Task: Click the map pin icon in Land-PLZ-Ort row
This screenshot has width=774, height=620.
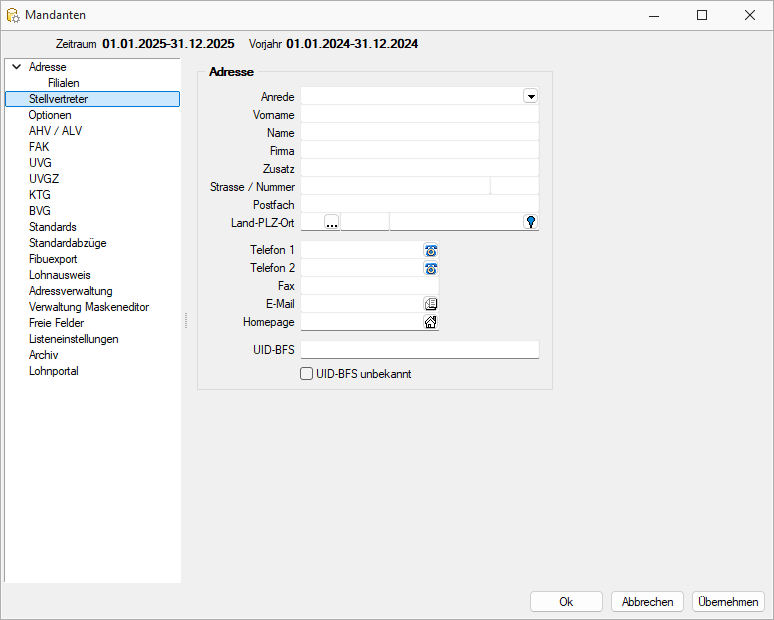Action: tap(531, 222)
